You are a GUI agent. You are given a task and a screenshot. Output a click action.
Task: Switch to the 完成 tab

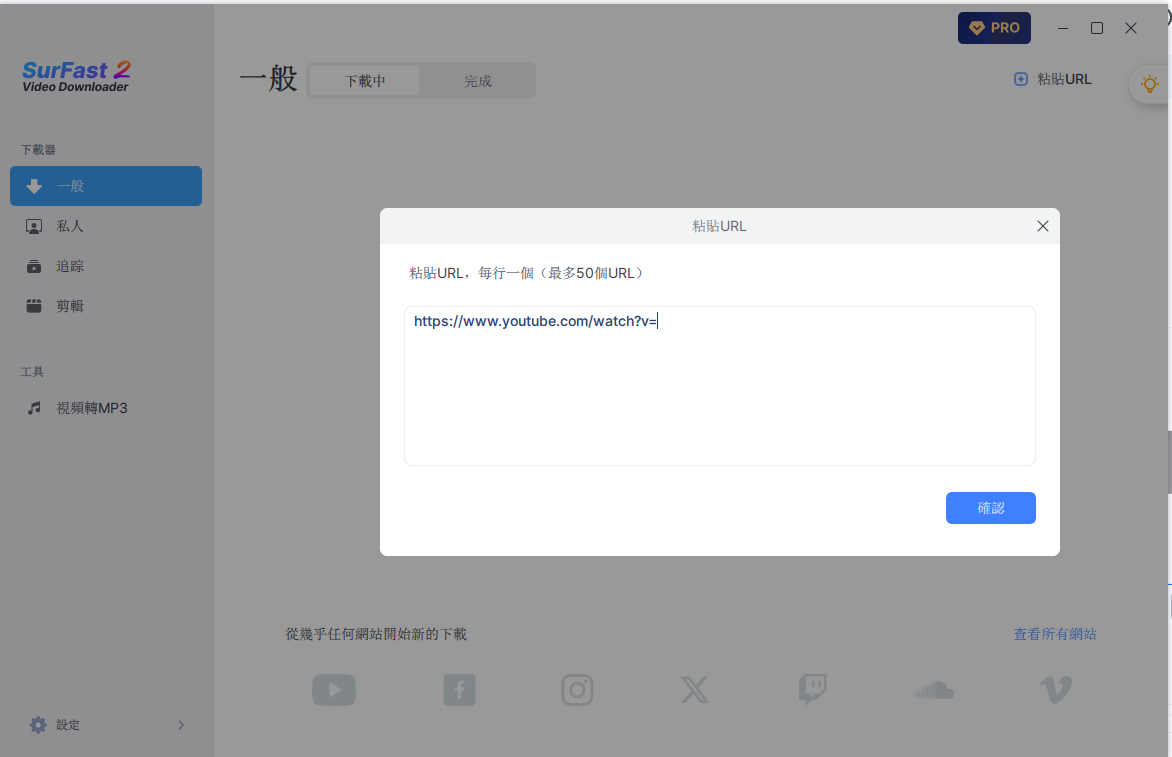pyautogui.click(x=478, y=81)
